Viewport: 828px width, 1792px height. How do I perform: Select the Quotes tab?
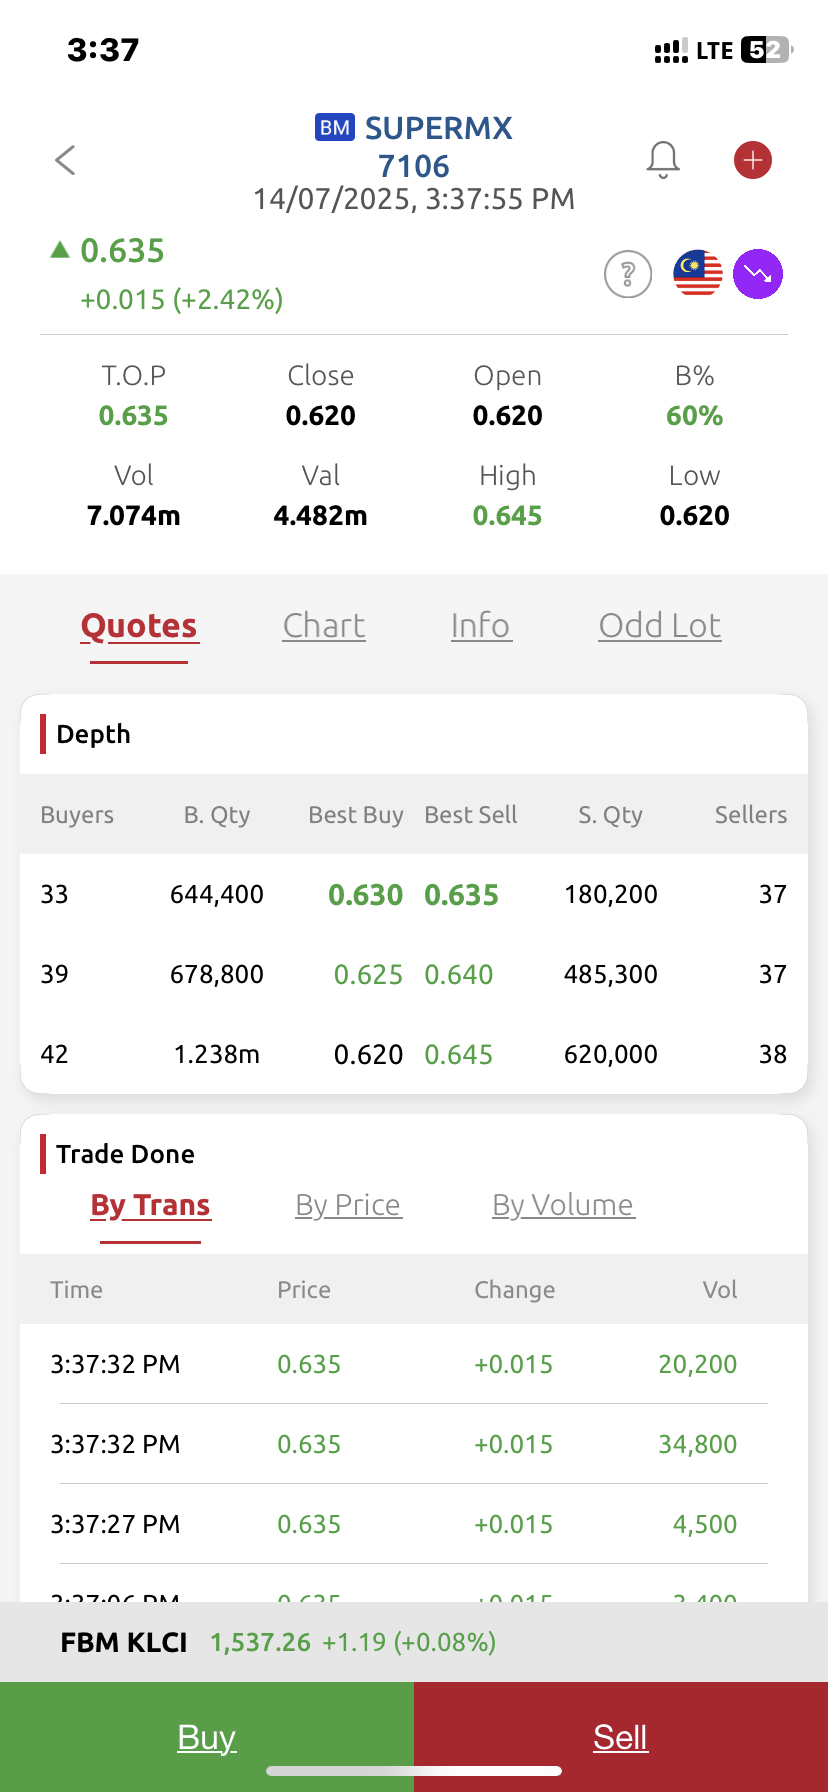click(x=139, y=626)
